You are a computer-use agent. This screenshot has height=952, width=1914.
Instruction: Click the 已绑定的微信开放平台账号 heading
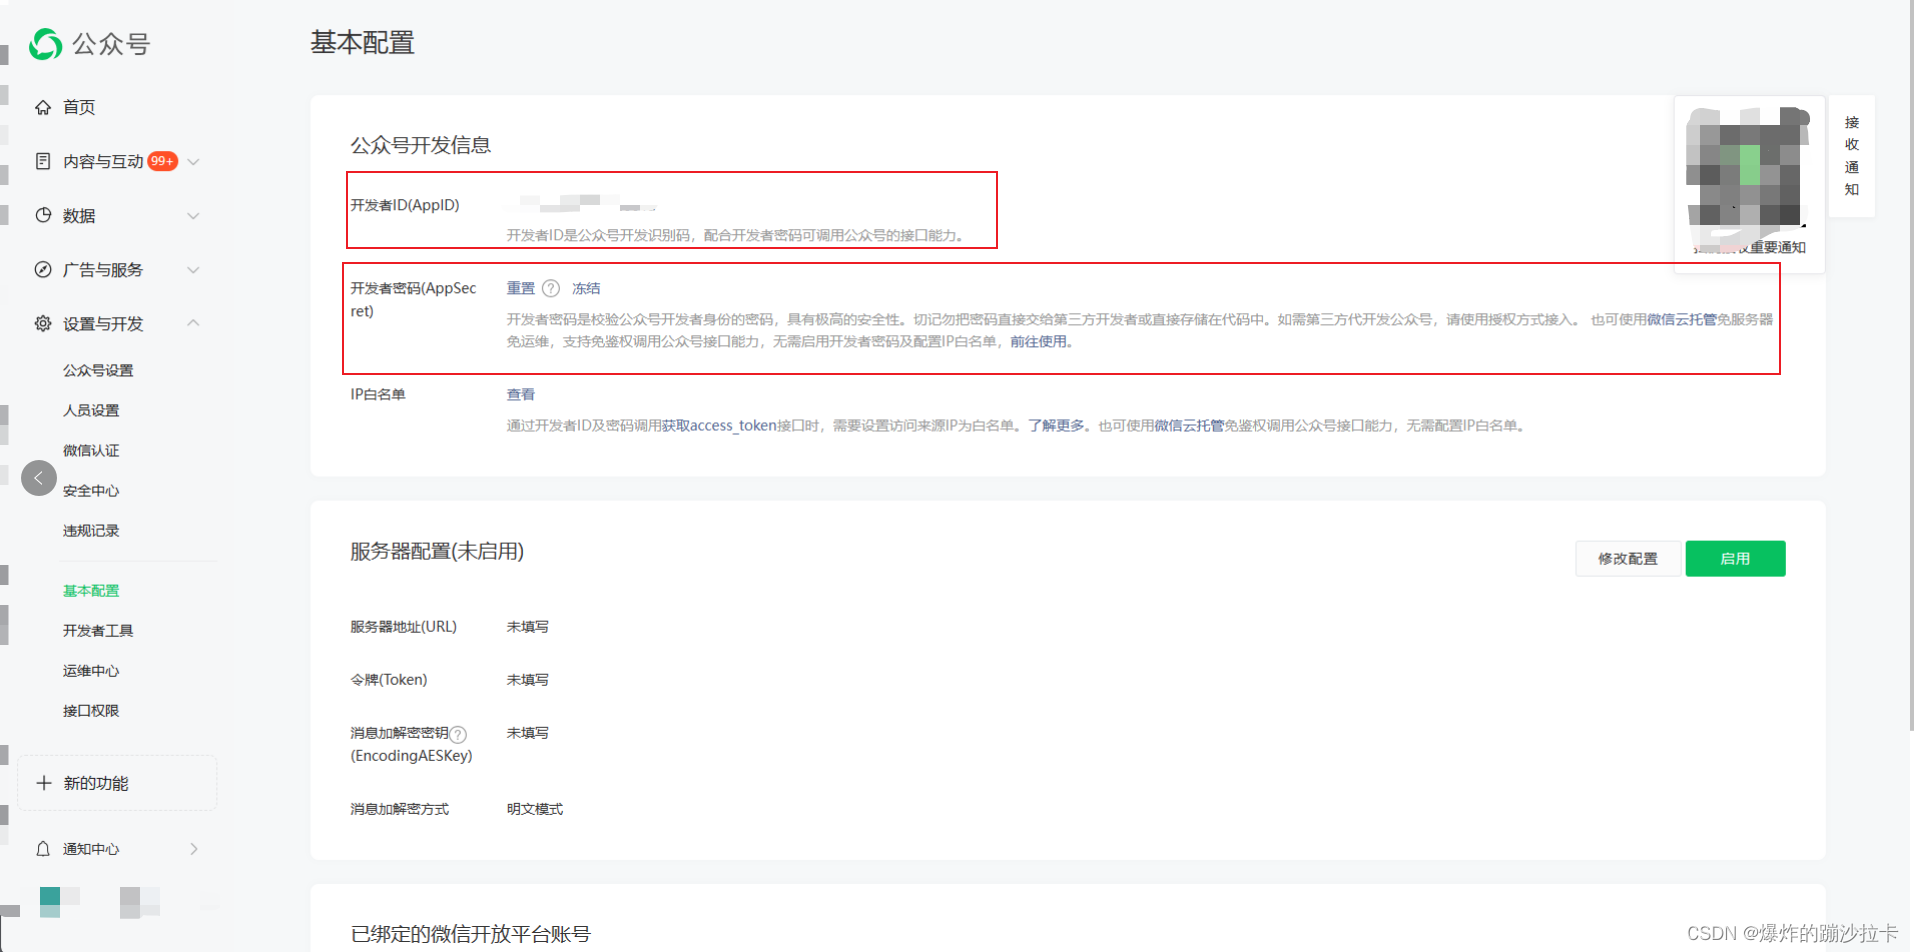[471, 934]
